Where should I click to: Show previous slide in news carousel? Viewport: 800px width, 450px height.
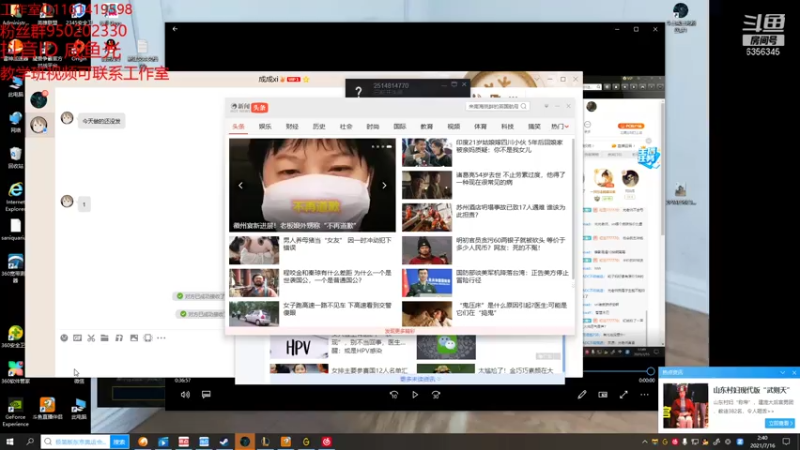click(x=241, y=186)
